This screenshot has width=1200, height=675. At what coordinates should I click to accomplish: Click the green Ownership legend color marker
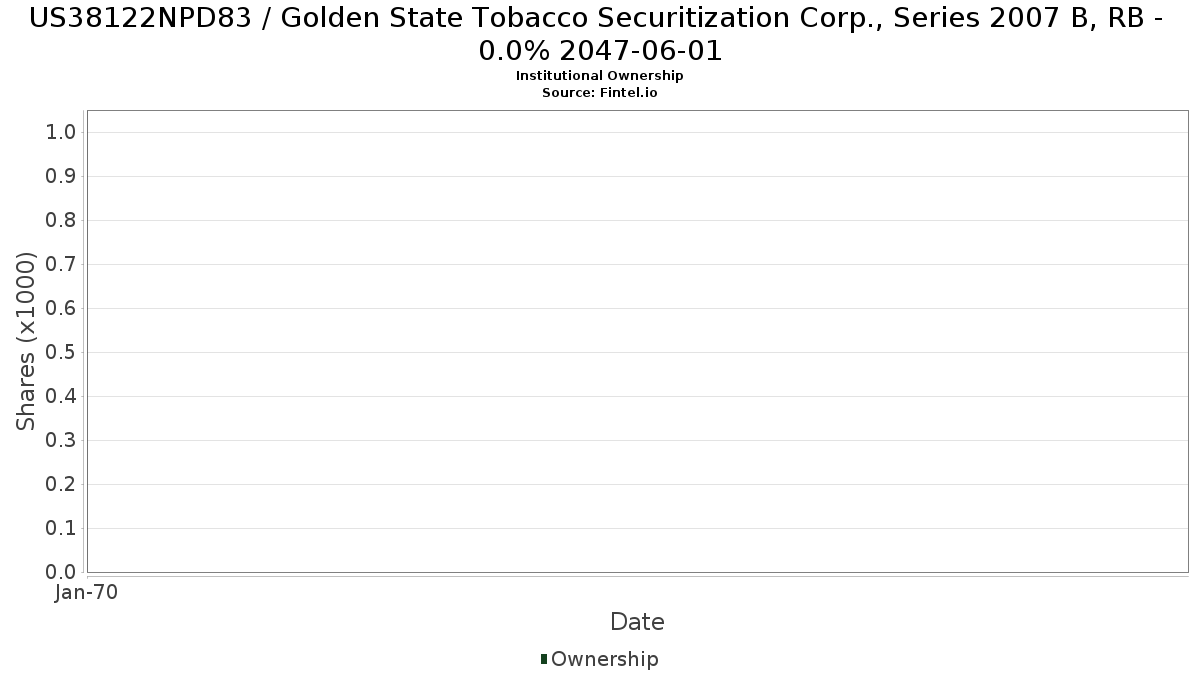[544, 659]
